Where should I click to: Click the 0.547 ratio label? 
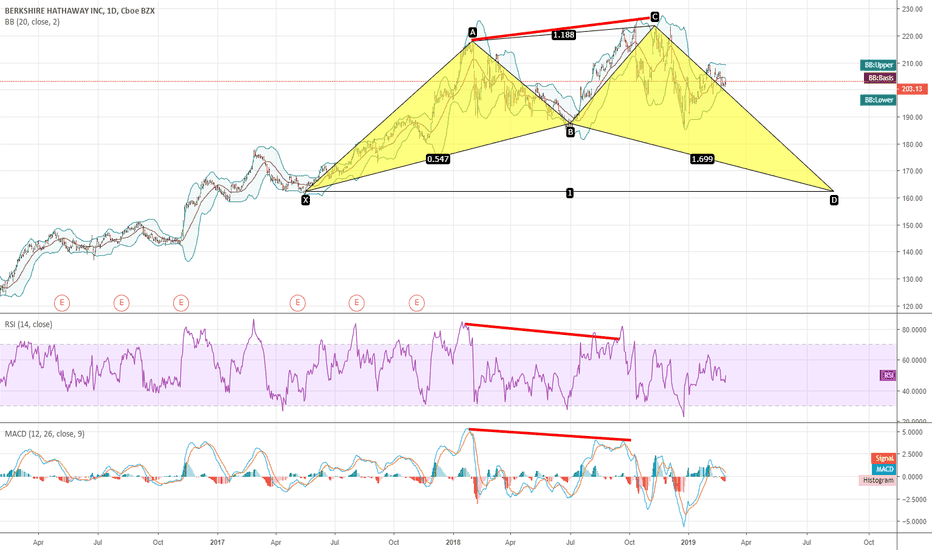point(438,159)
